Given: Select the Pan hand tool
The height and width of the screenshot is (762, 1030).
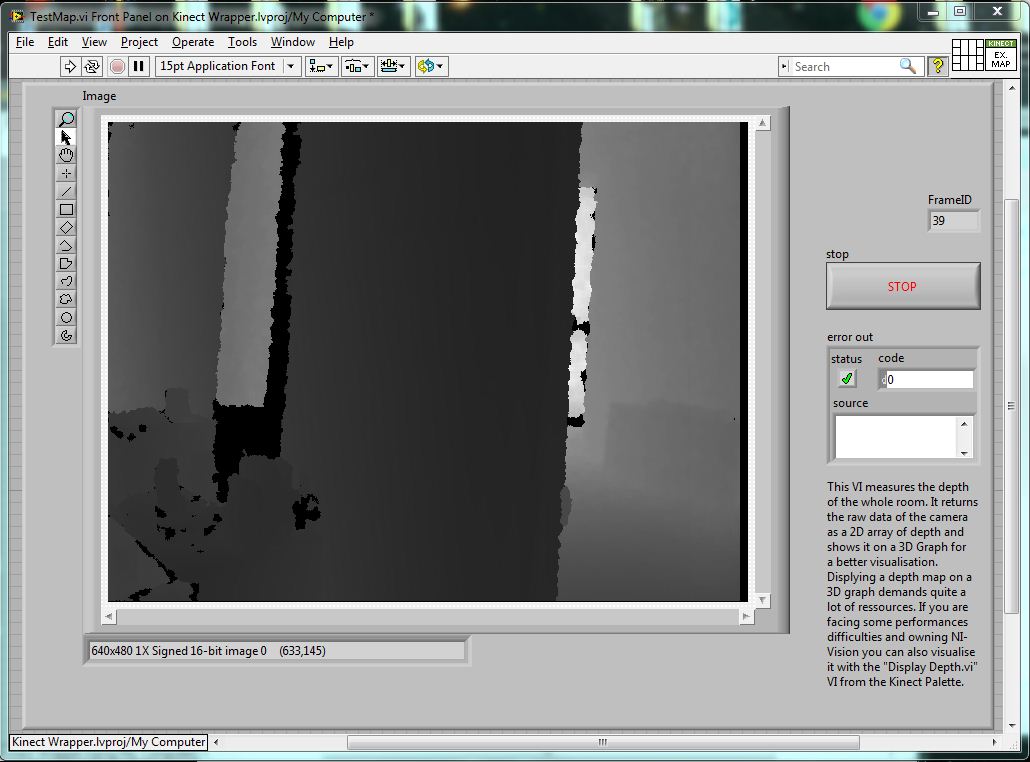Looking at the screenshot, I should coord(66,156).
